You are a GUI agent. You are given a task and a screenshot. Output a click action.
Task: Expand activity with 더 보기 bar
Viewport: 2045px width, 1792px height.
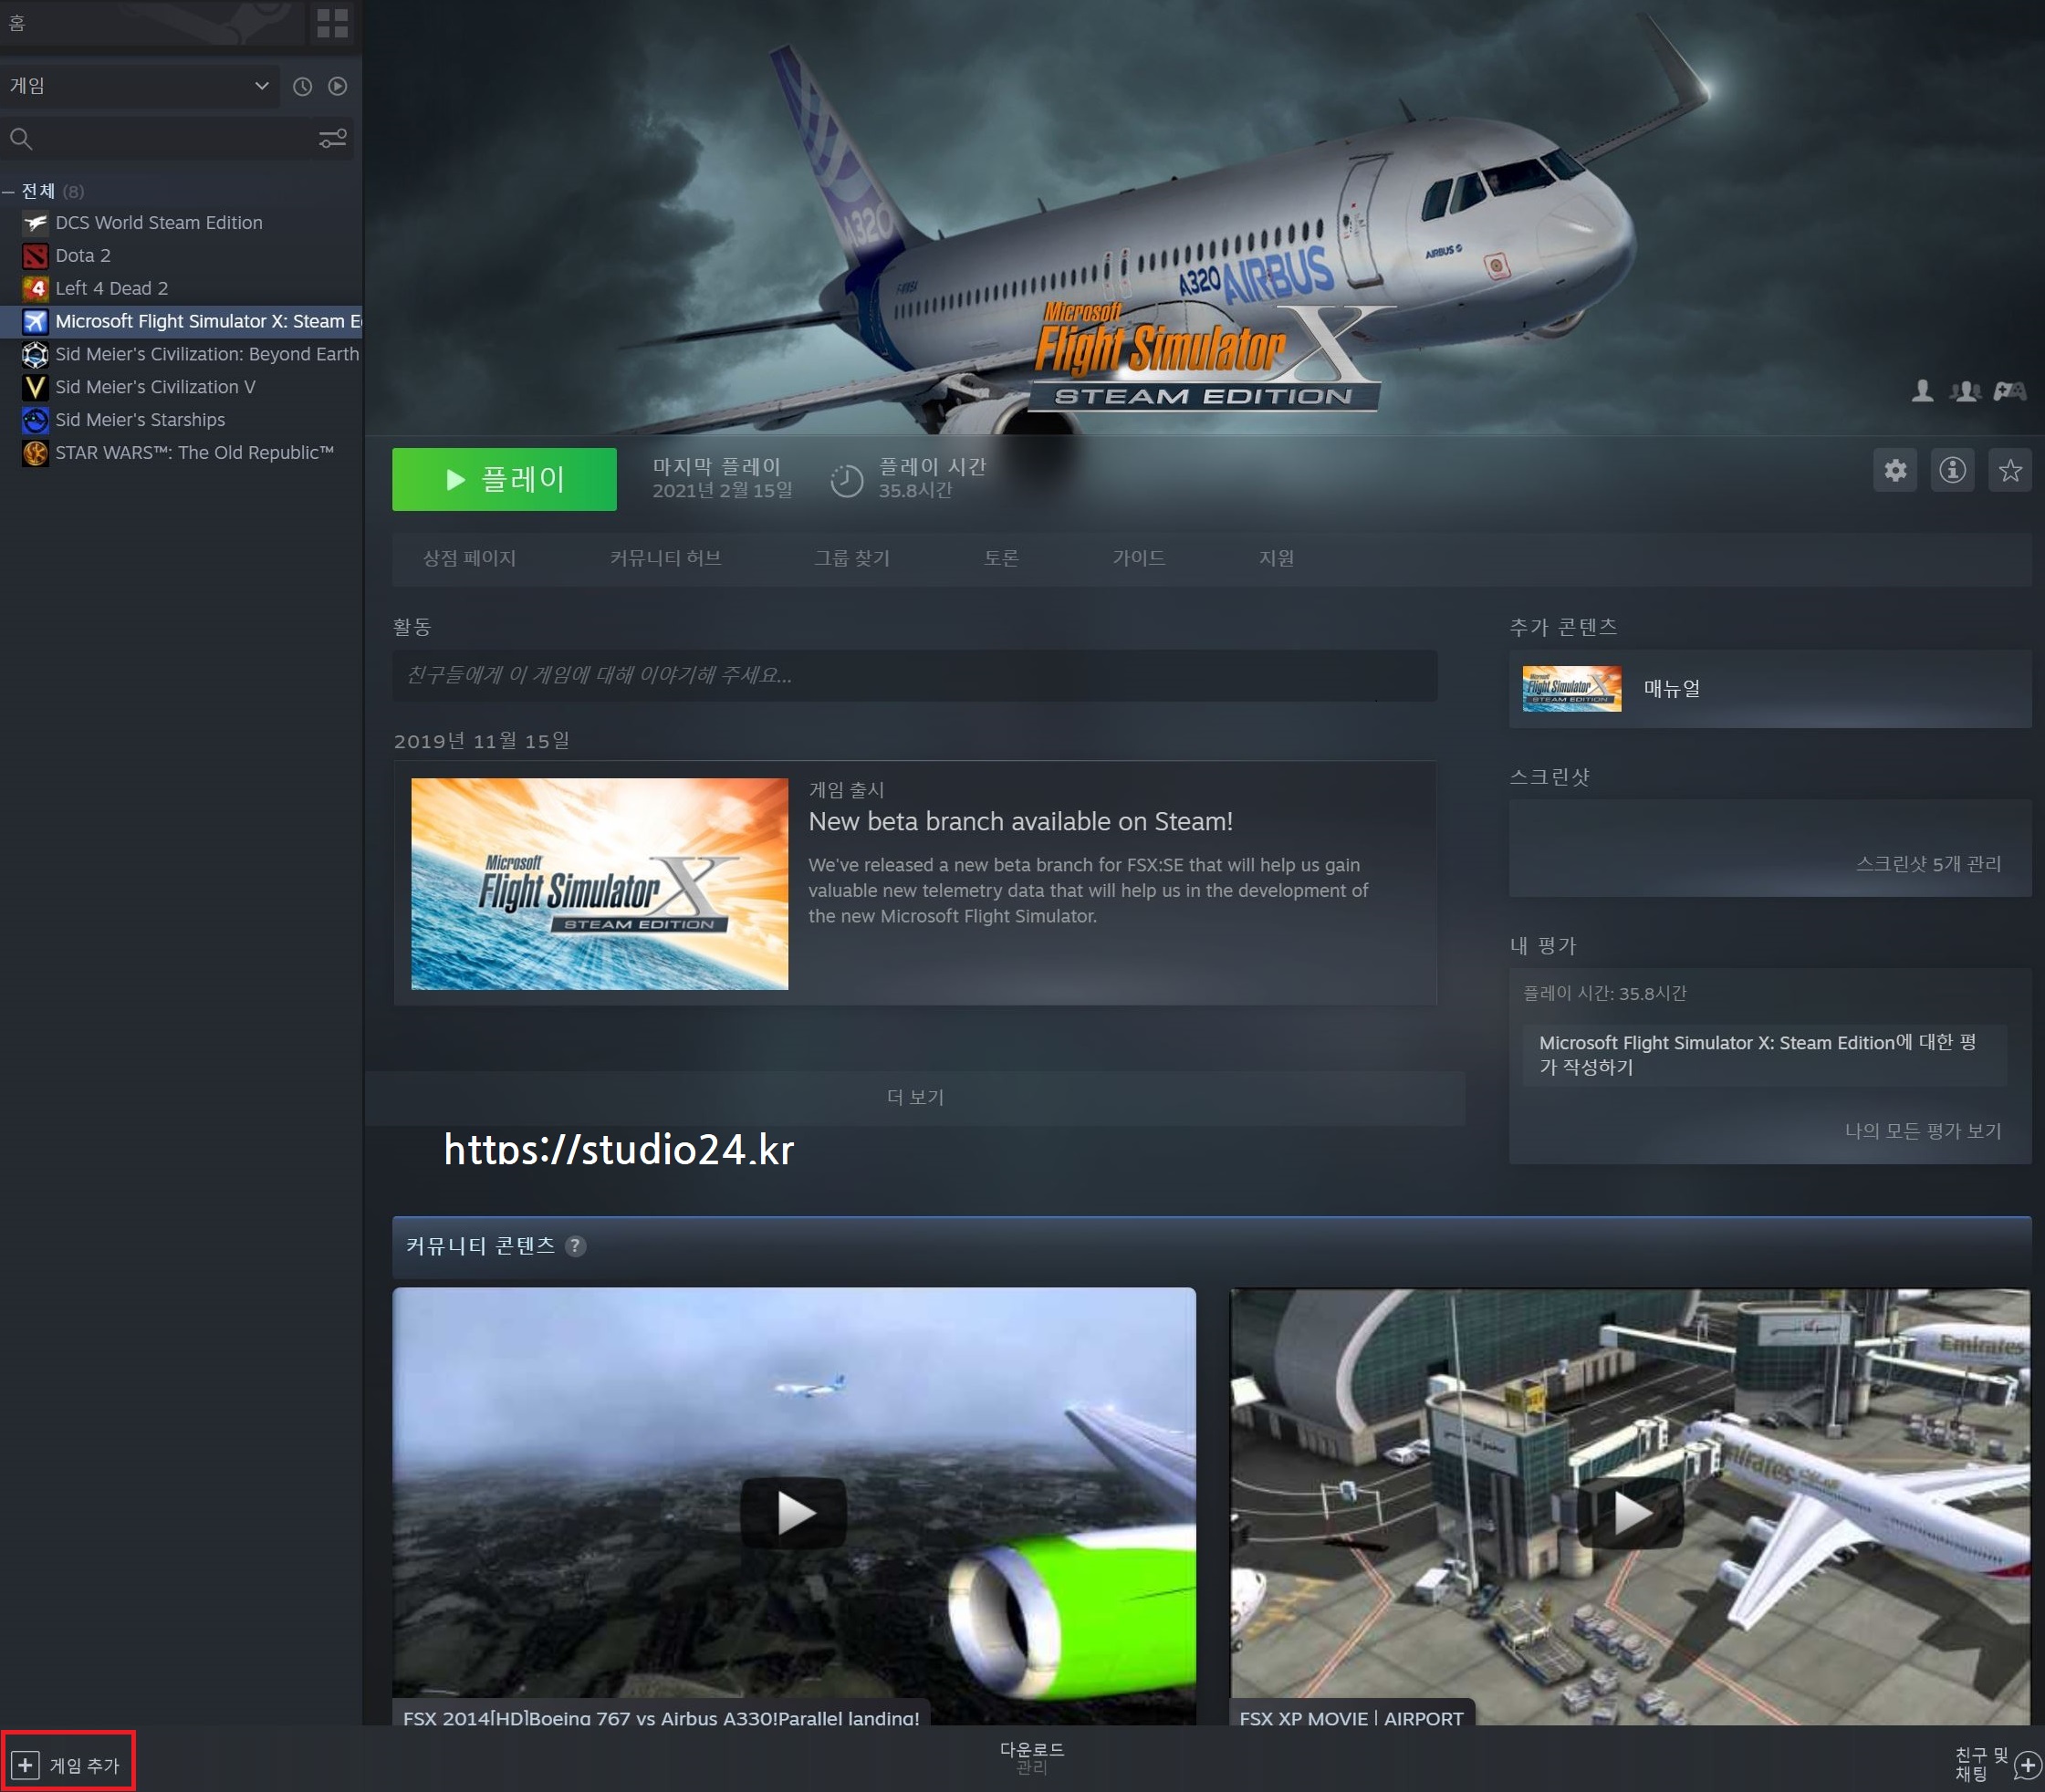pos(915,1097)
